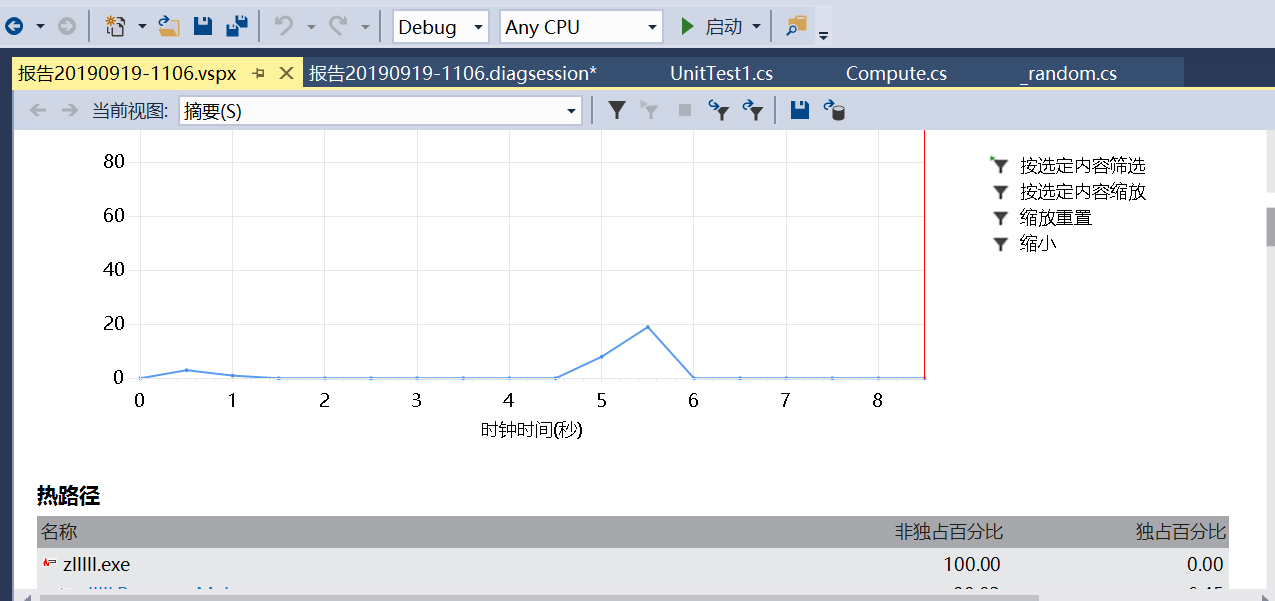Viewport: 1275px width, 601px height.
Task: Expand the New Project dropdown arrow
Action: [142, 27]
